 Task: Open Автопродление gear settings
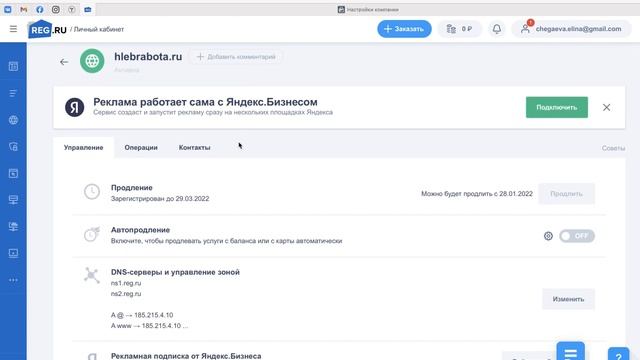point(548,236)
